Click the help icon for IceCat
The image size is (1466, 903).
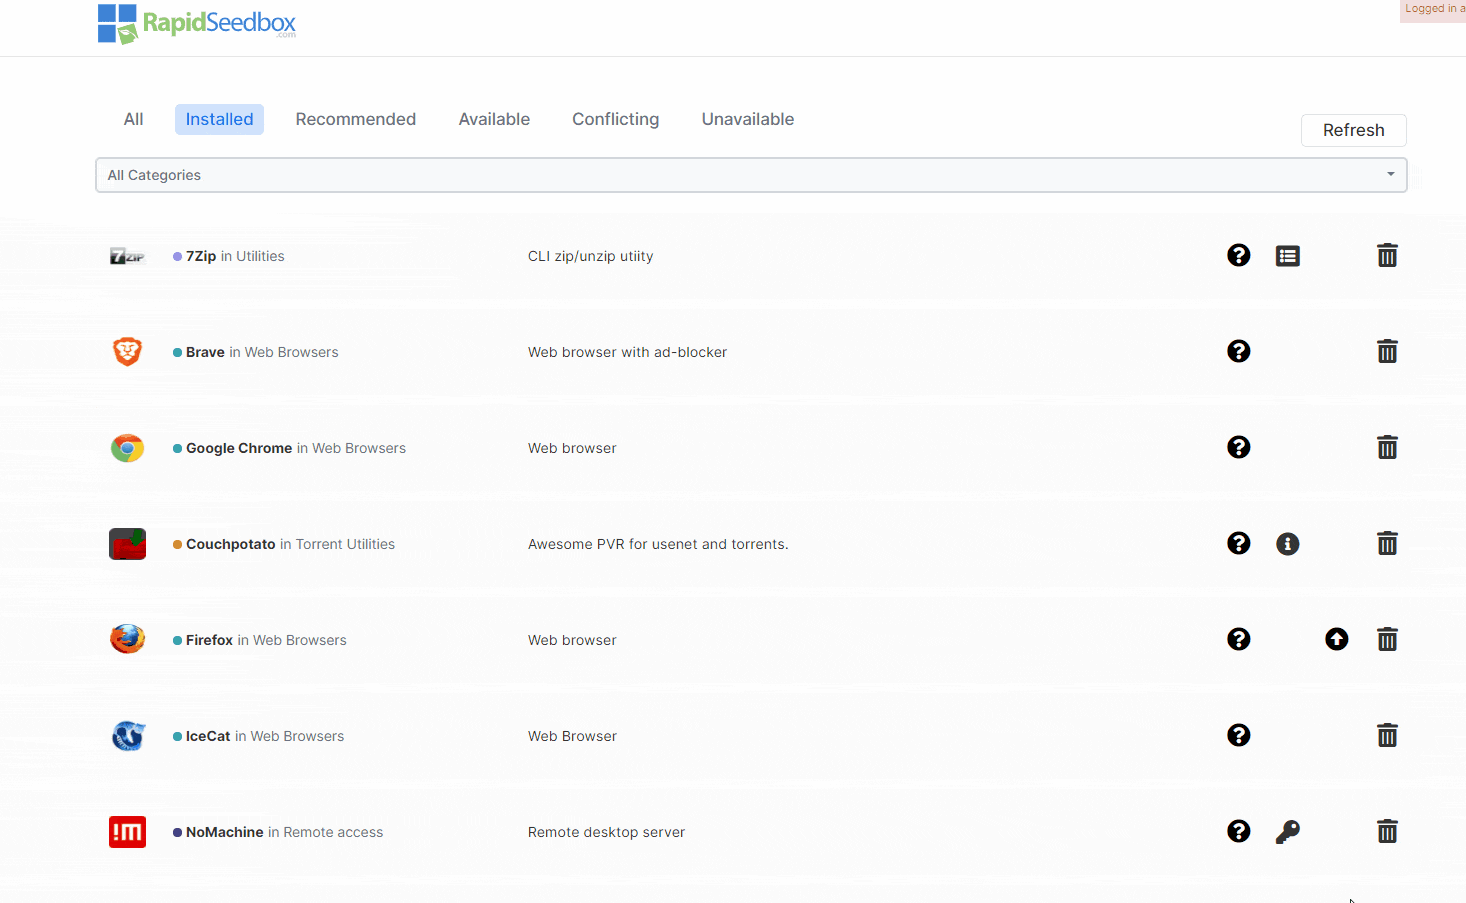tap(1238, 735)
